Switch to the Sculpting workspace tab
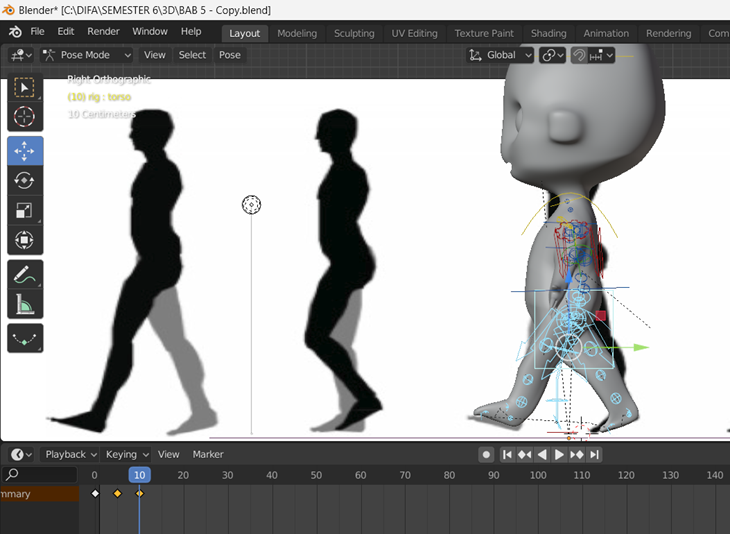The height and width of the screenshot is (534, 730). click(x=354, y=34)
